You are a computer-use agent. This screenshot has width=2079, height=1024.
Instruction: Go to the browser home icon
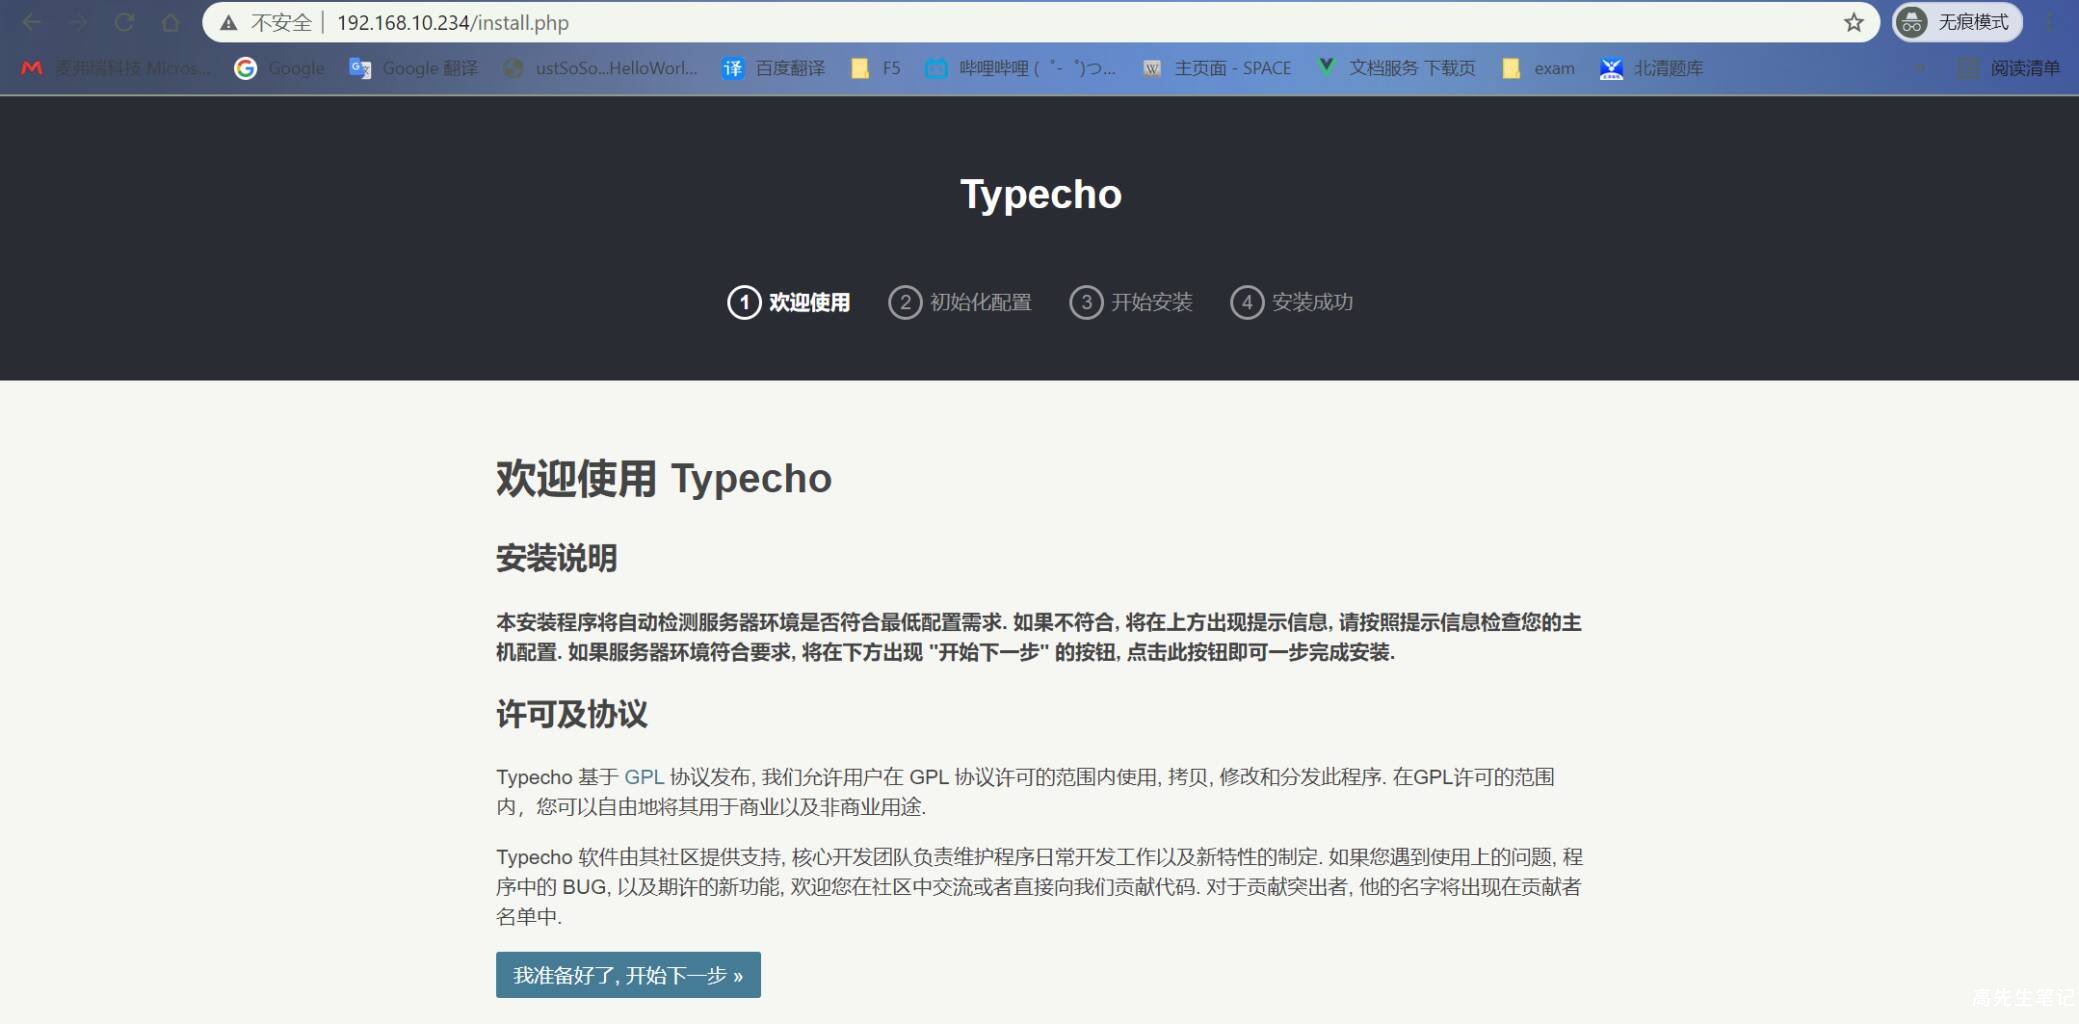(x=171, y=22)
